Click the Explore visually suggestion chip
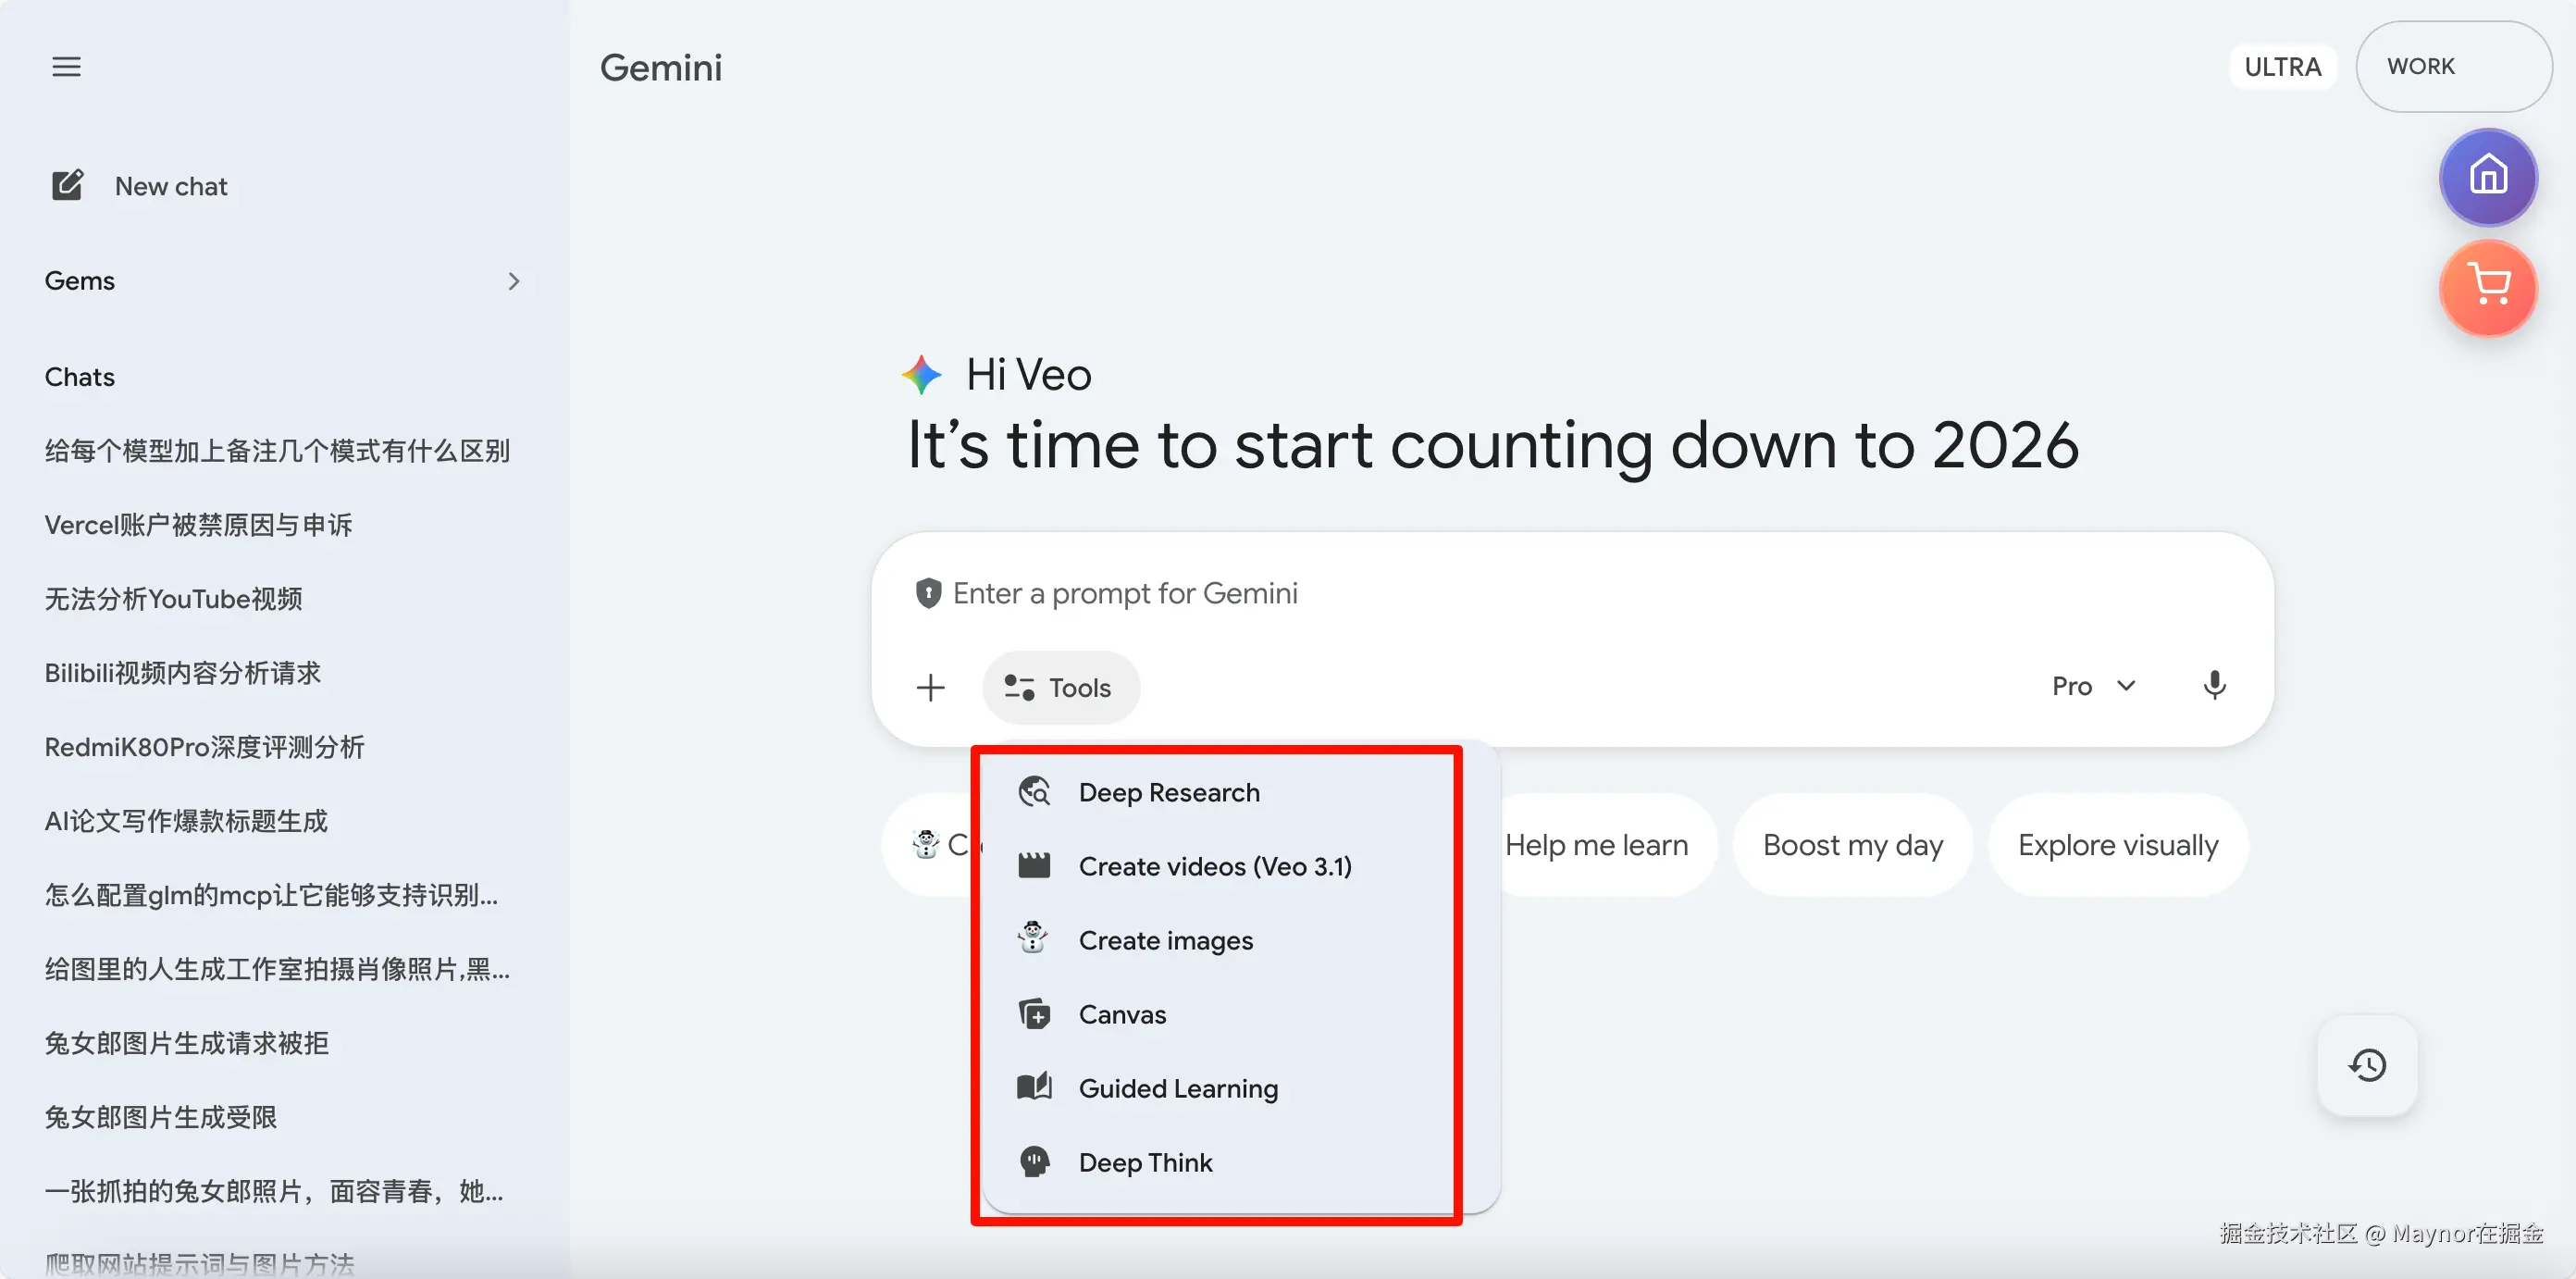 (x=2117, y=845)
